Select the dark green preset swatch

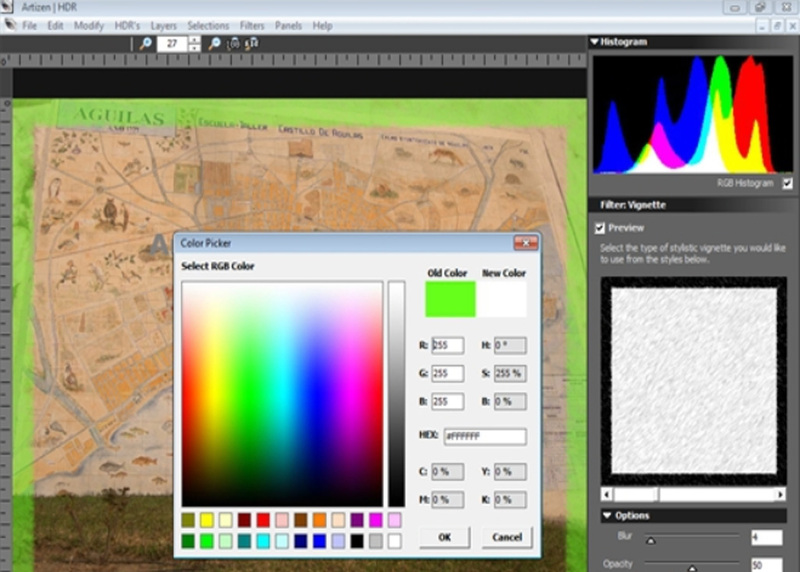188,541
